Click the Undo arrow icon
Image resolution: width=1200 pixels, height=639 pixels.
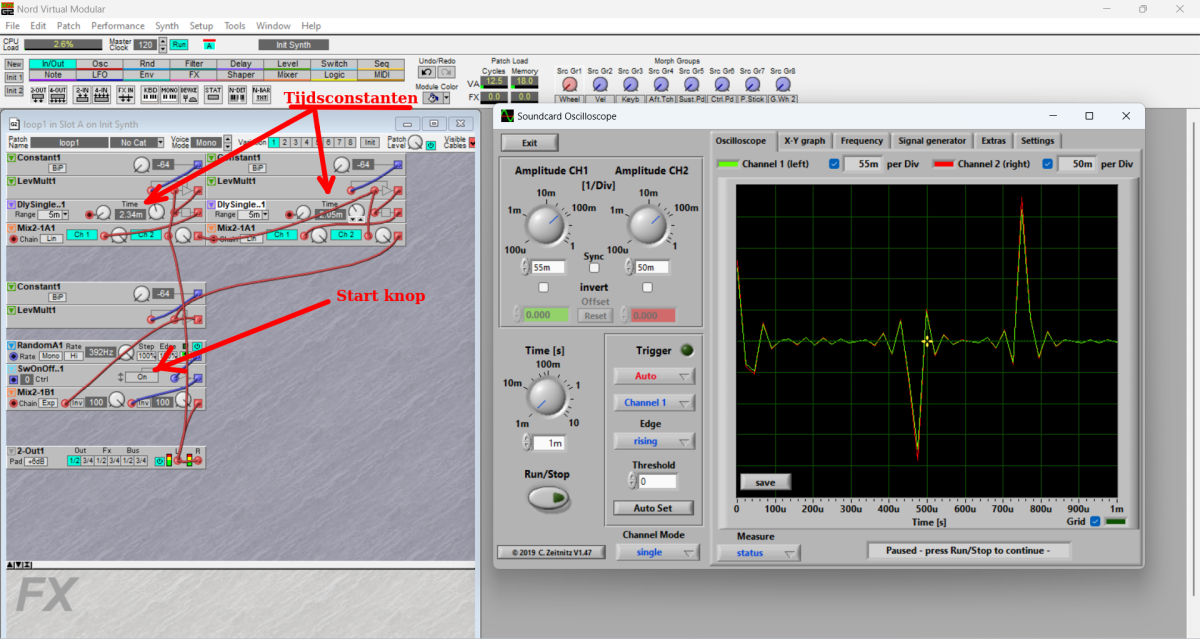[427, 72]
